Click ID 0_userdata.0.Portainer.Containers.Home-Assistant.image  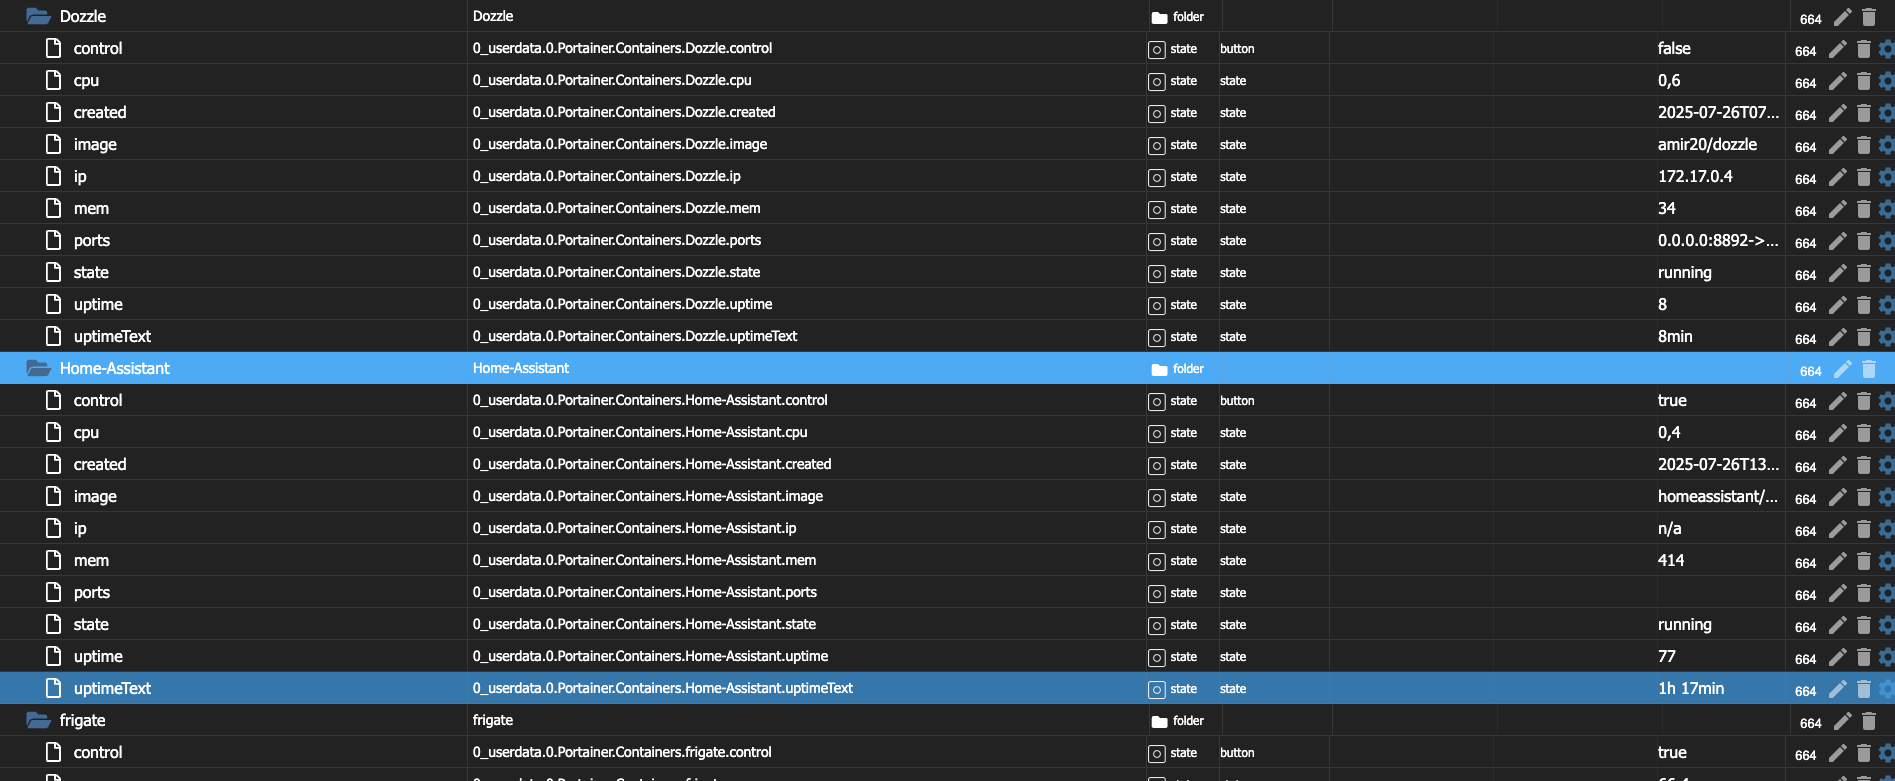pyautogui.click(x=648, y=497)
